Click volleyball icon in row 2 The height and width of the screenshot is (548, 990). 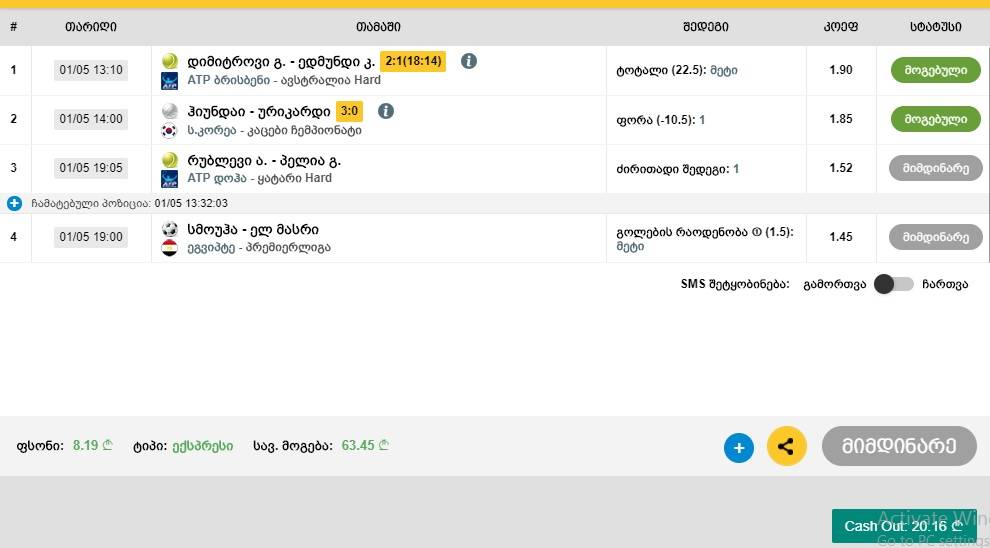point(170,111)
